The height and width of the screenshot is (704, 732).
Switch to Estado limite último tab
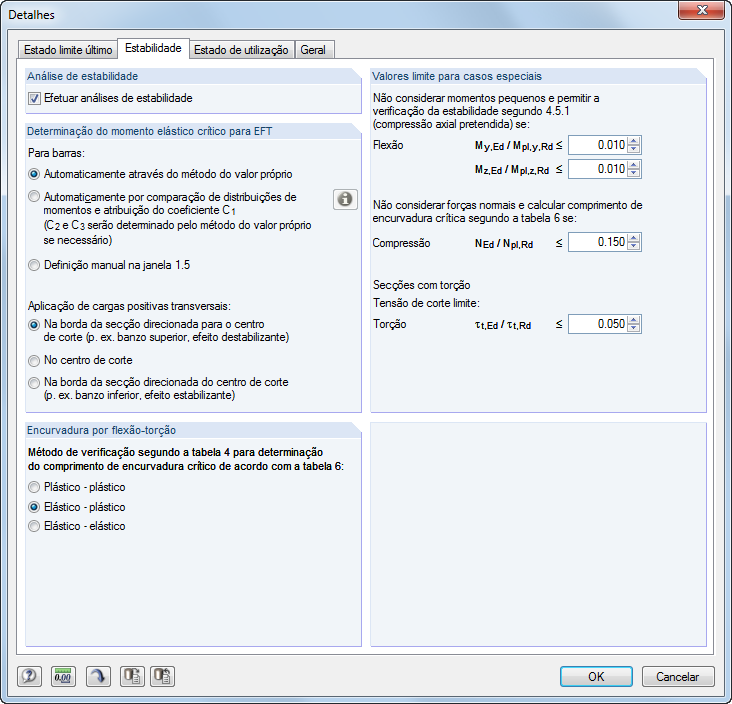coord(68,50)
